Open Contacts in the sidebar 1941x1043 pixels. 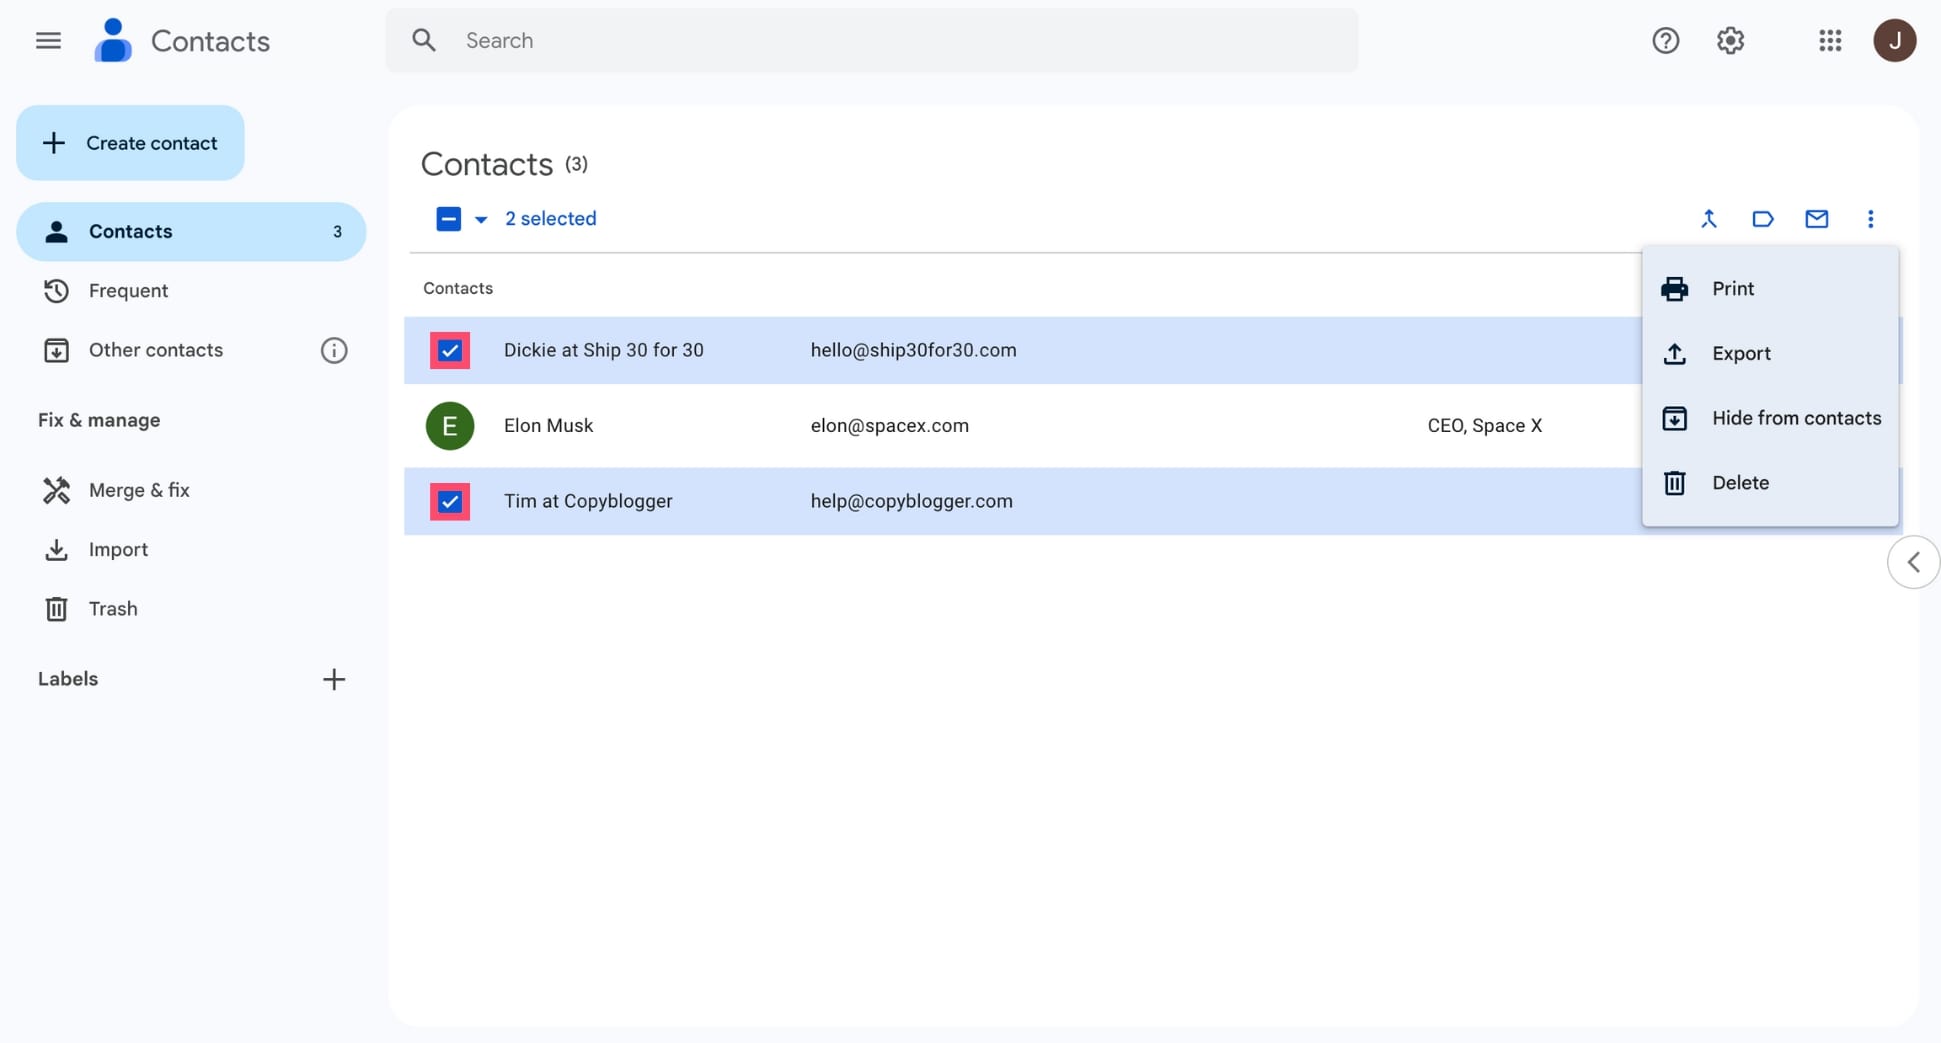click(x=191, y=232)
